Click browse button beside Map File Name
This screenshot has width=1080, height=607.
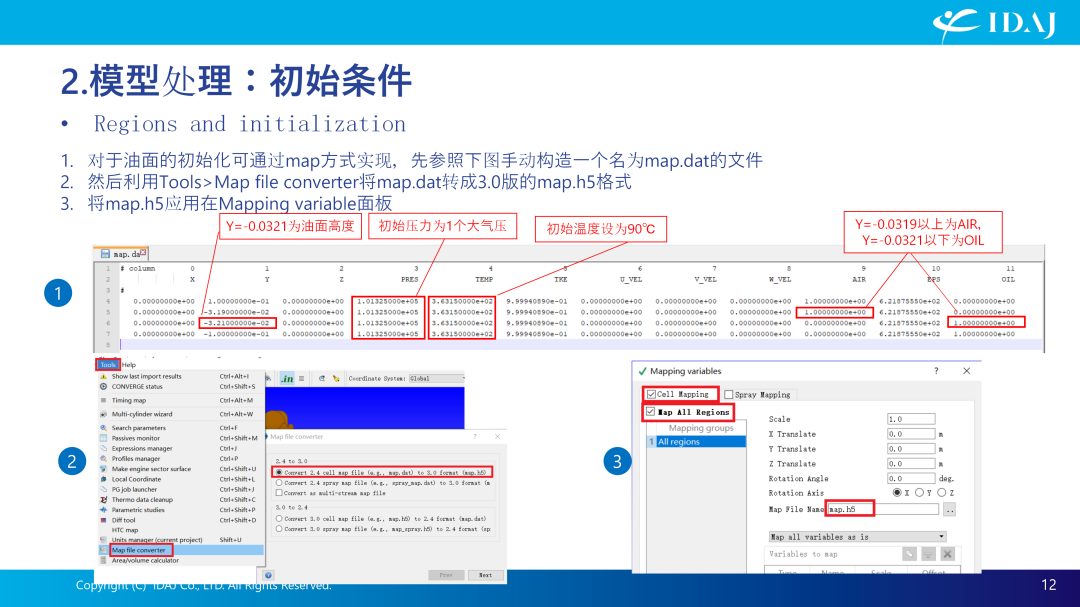pyautogui.click(x=950, y=510)
